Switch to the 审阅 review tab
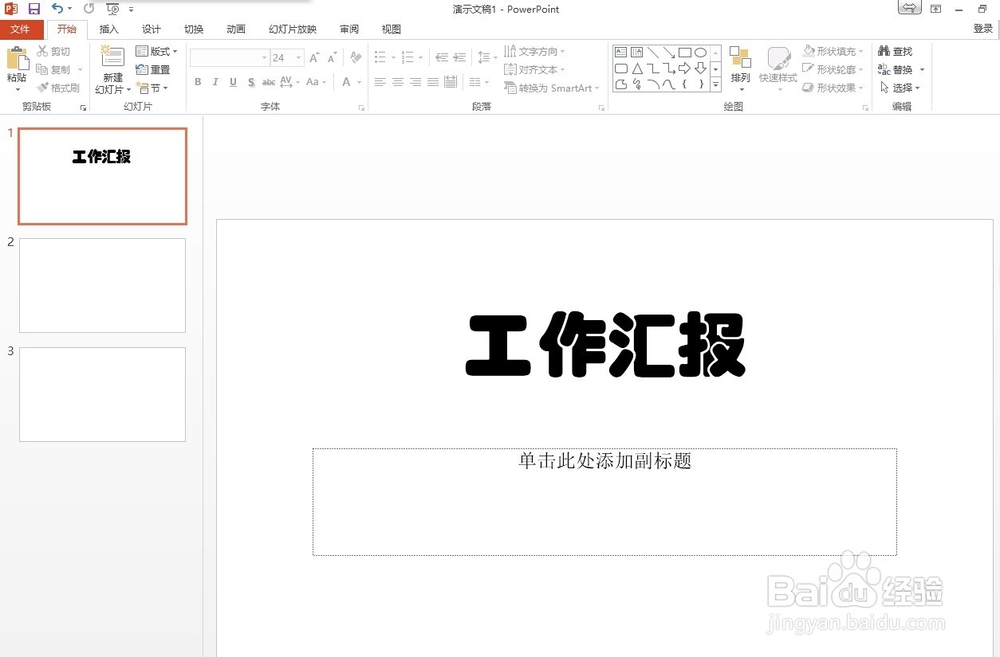This screenshot has width=1000, height=657. pyautogui.click(x=349, y=29)
